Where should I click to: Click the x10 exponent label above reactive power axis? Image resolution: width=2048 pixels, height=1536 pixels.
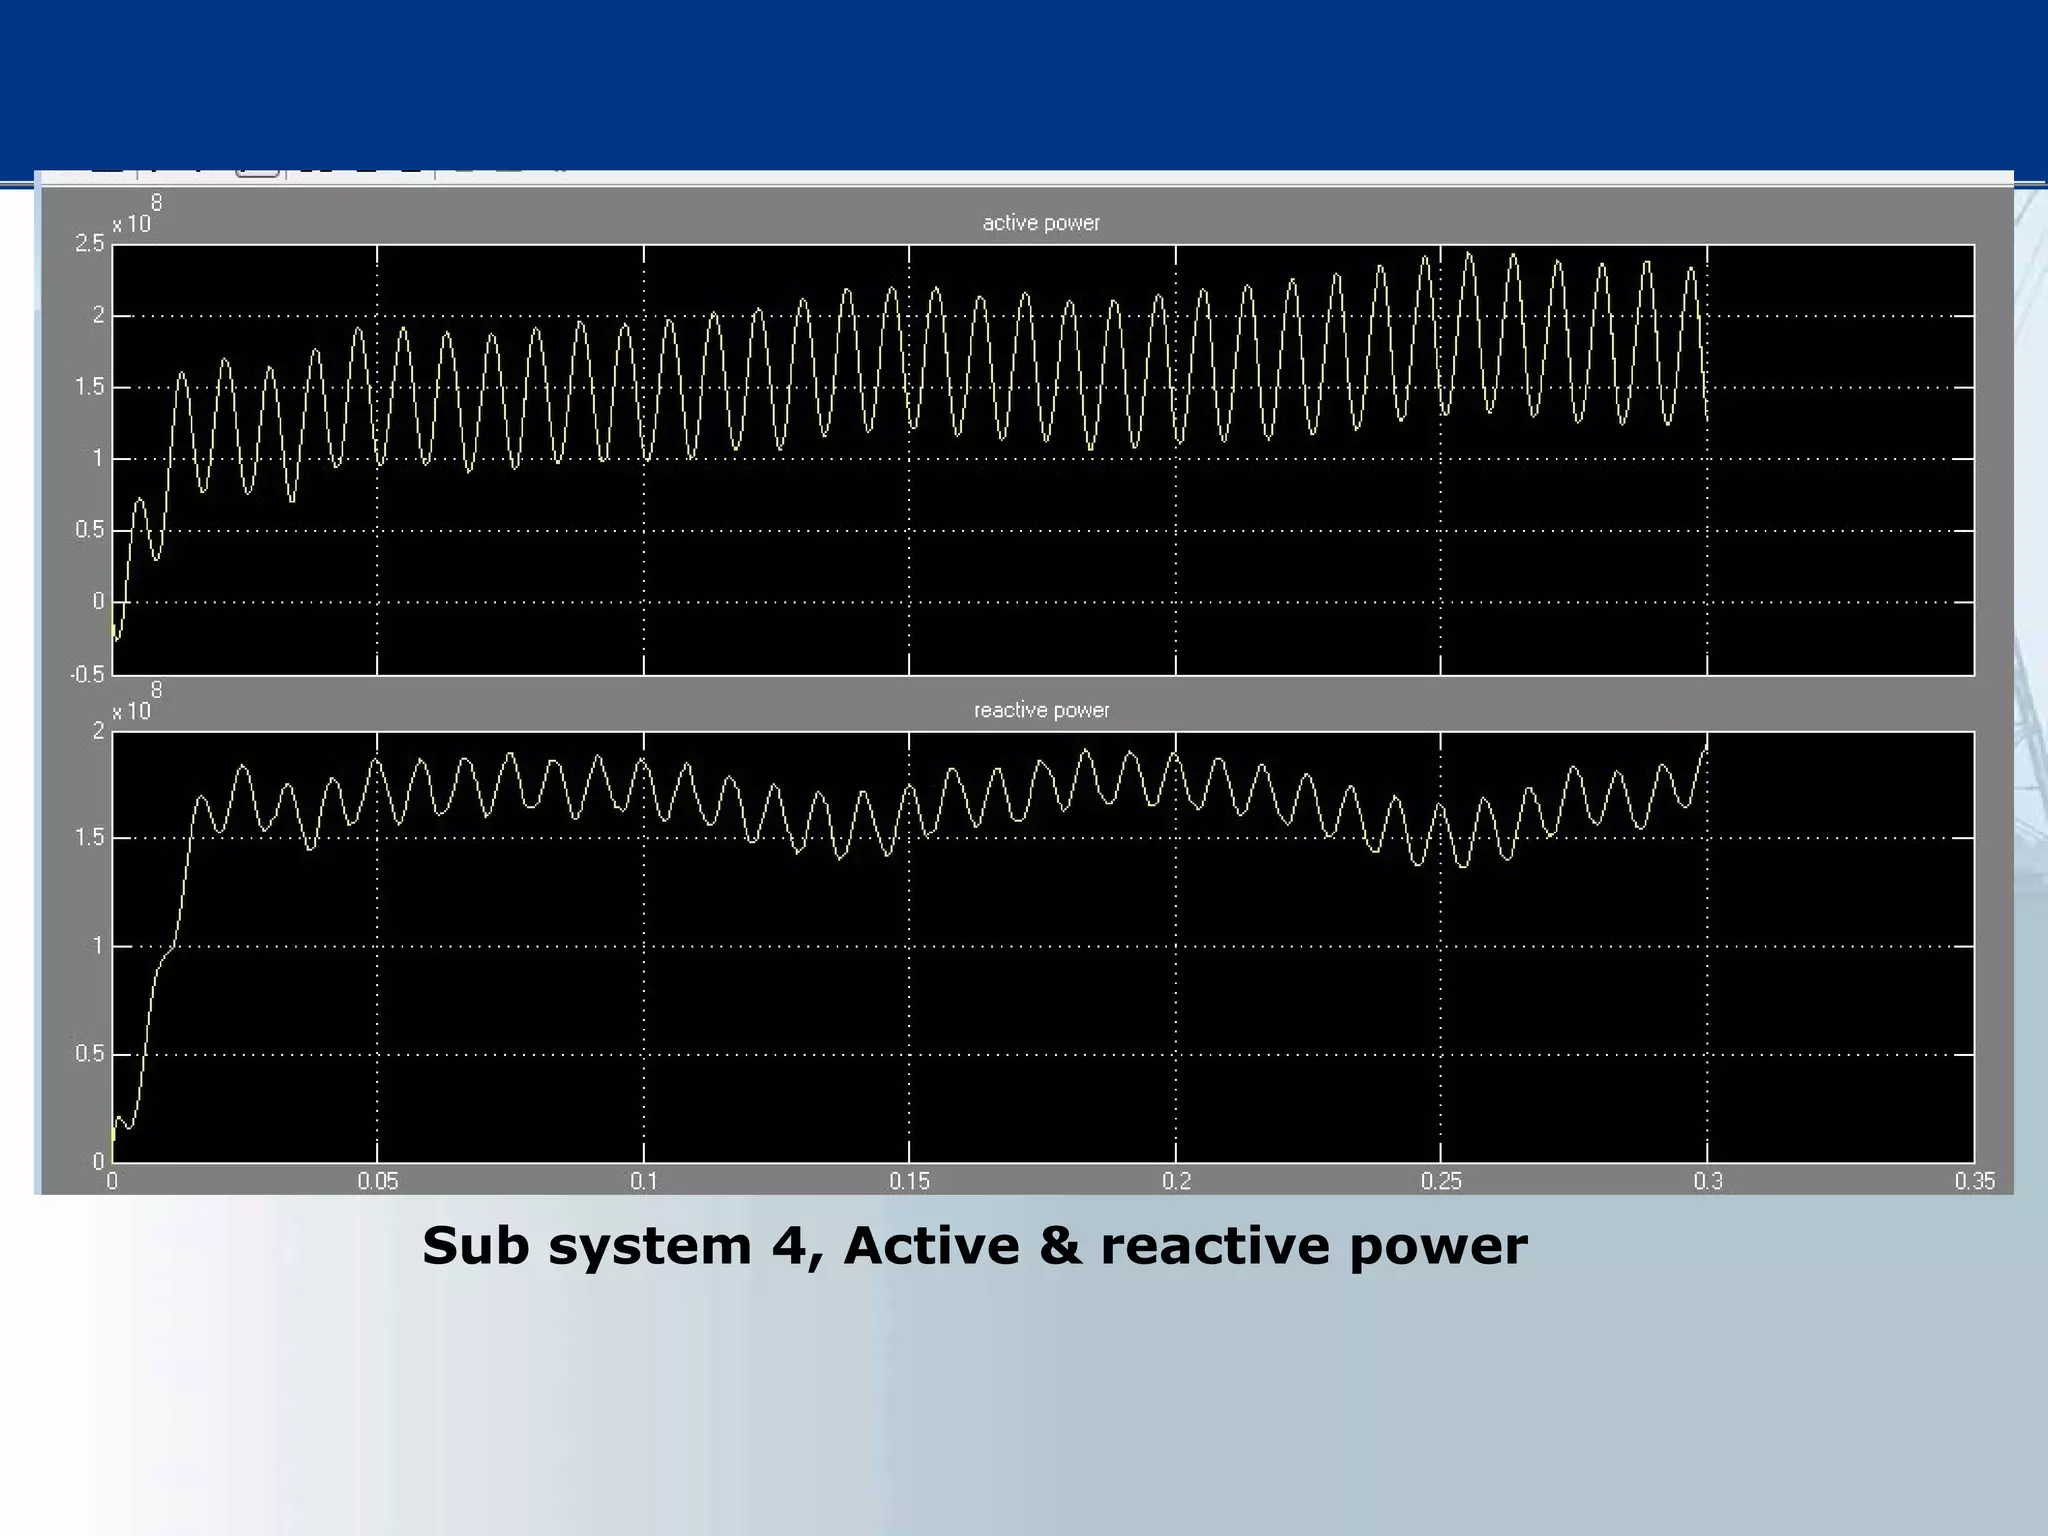pos(135,703)
